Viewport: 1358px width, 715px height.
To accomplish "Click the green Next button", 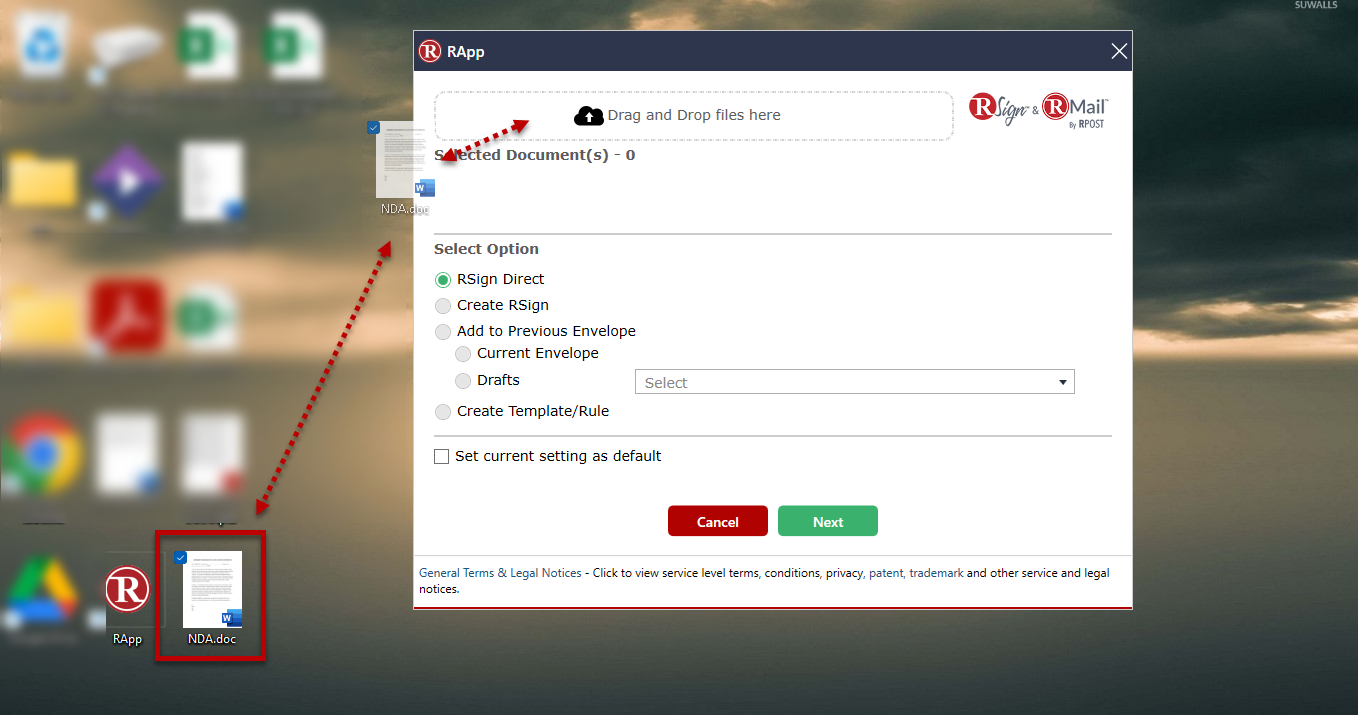I will [x=828, y=521].
